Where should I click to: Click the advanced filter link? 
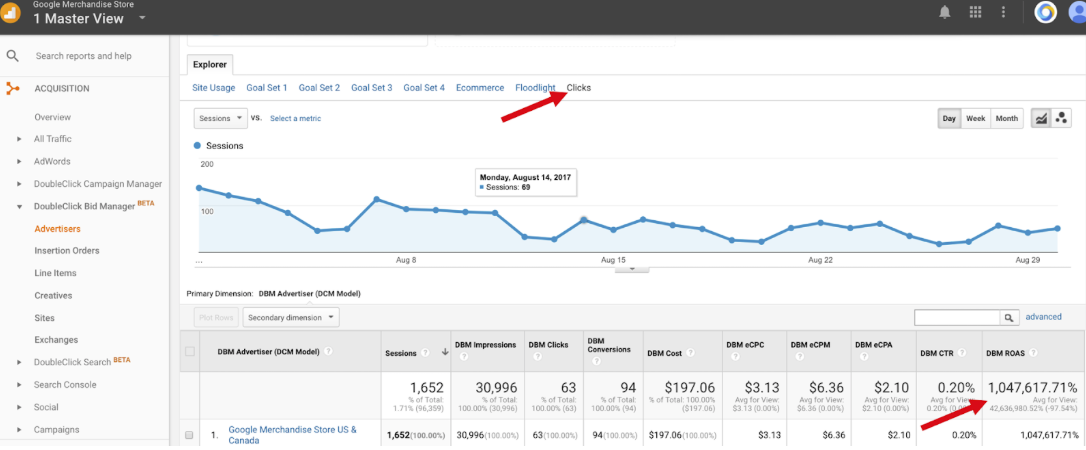[x=1043, y=317]
